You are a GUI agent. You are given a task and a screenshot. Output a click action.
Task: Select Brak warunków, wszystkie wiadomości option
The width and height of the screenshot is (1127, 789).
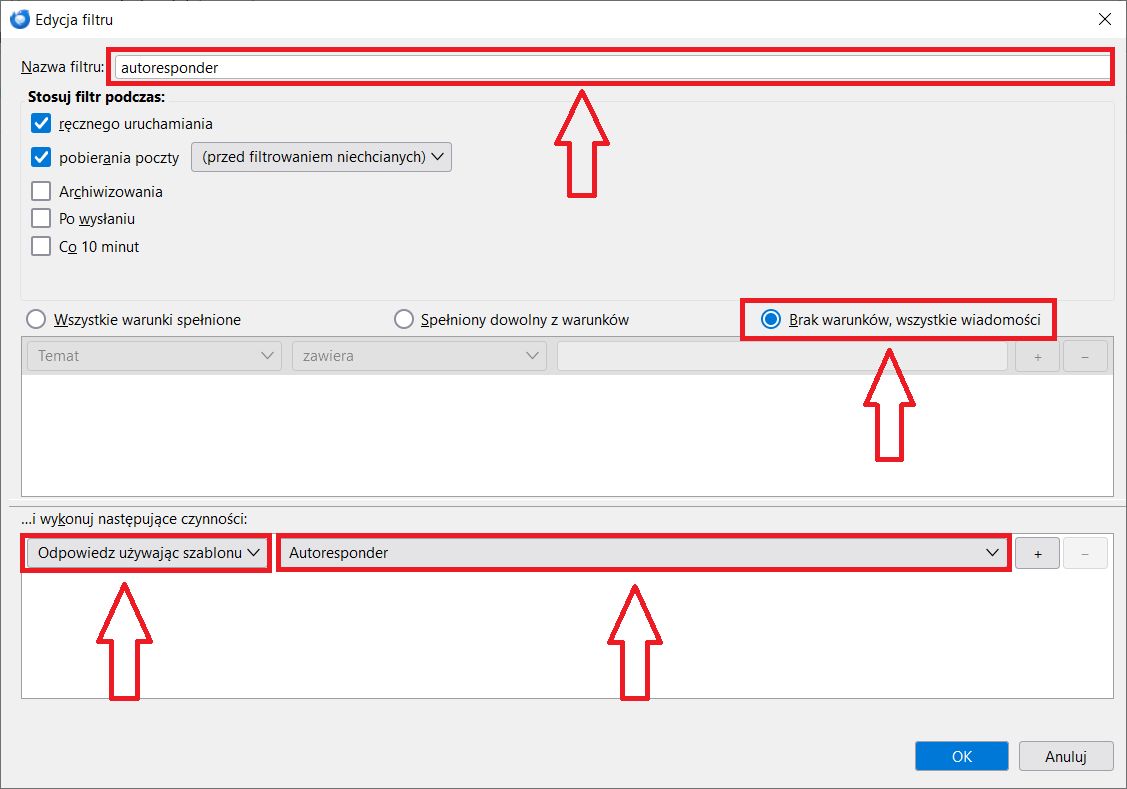click(x=770, y=319)
